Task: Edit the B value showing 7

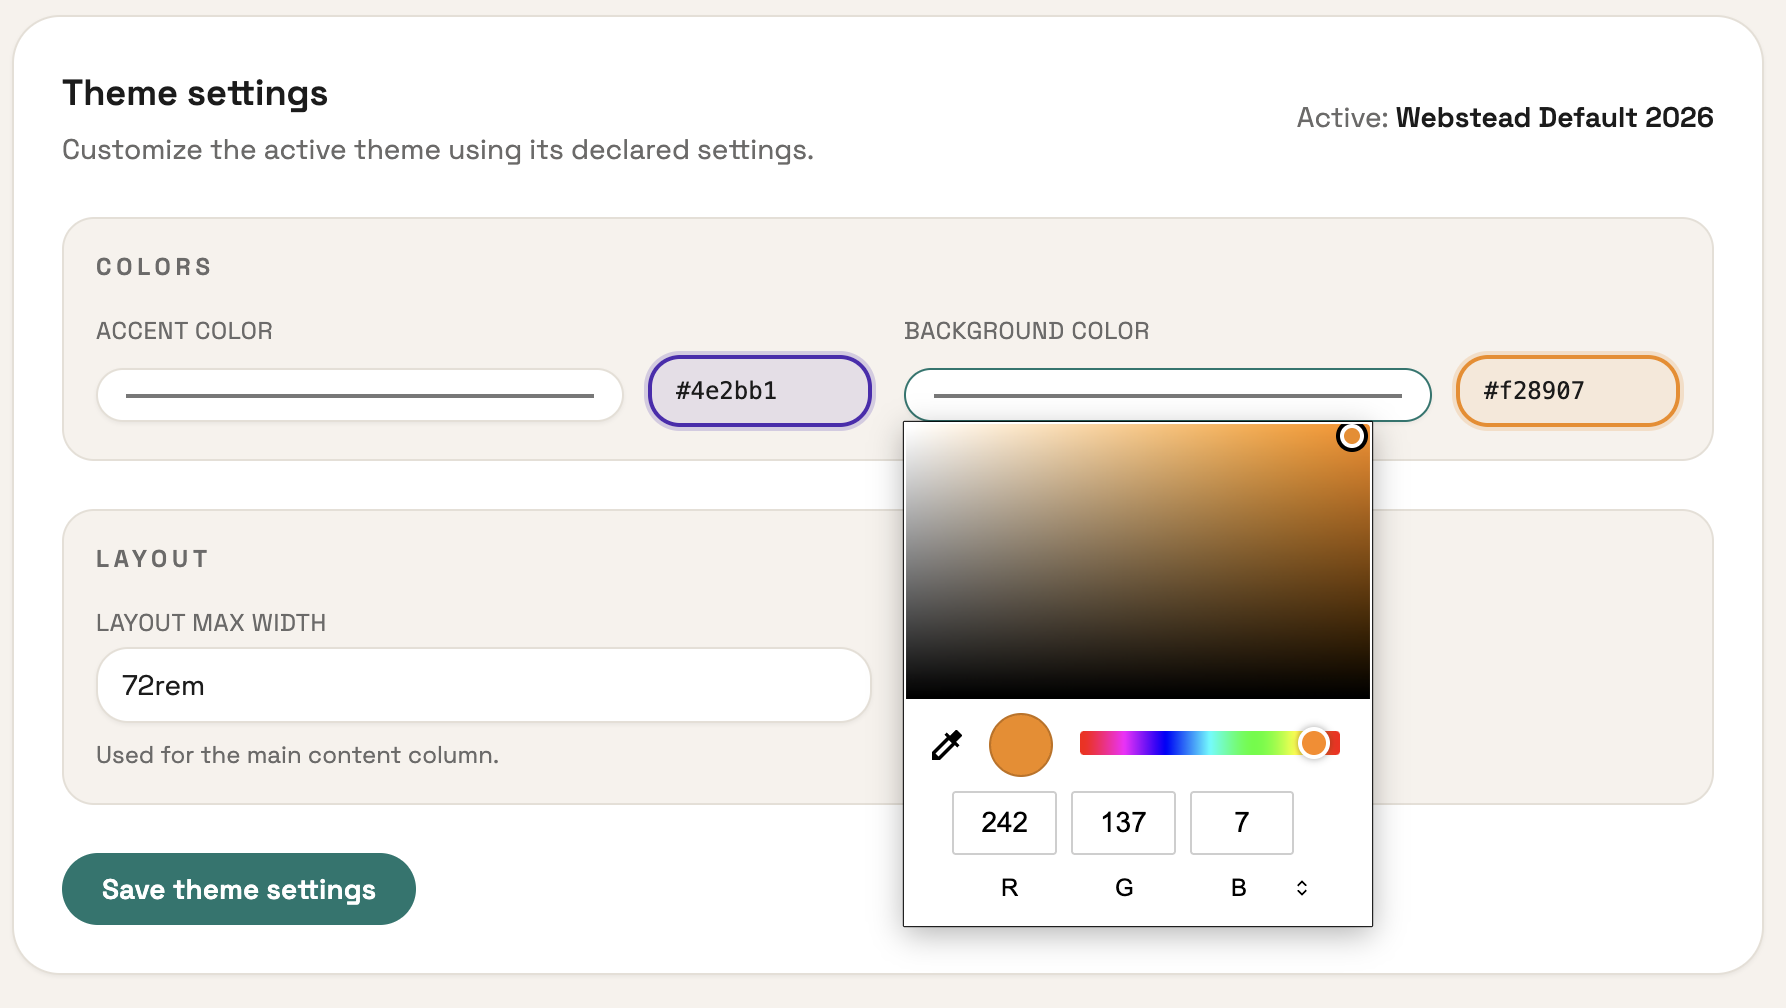Action: point(1241,823)
